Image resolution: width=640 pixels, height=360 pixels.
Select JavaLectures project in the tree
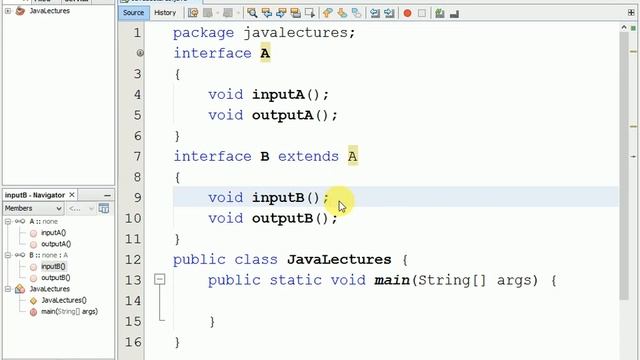point(49,11)
